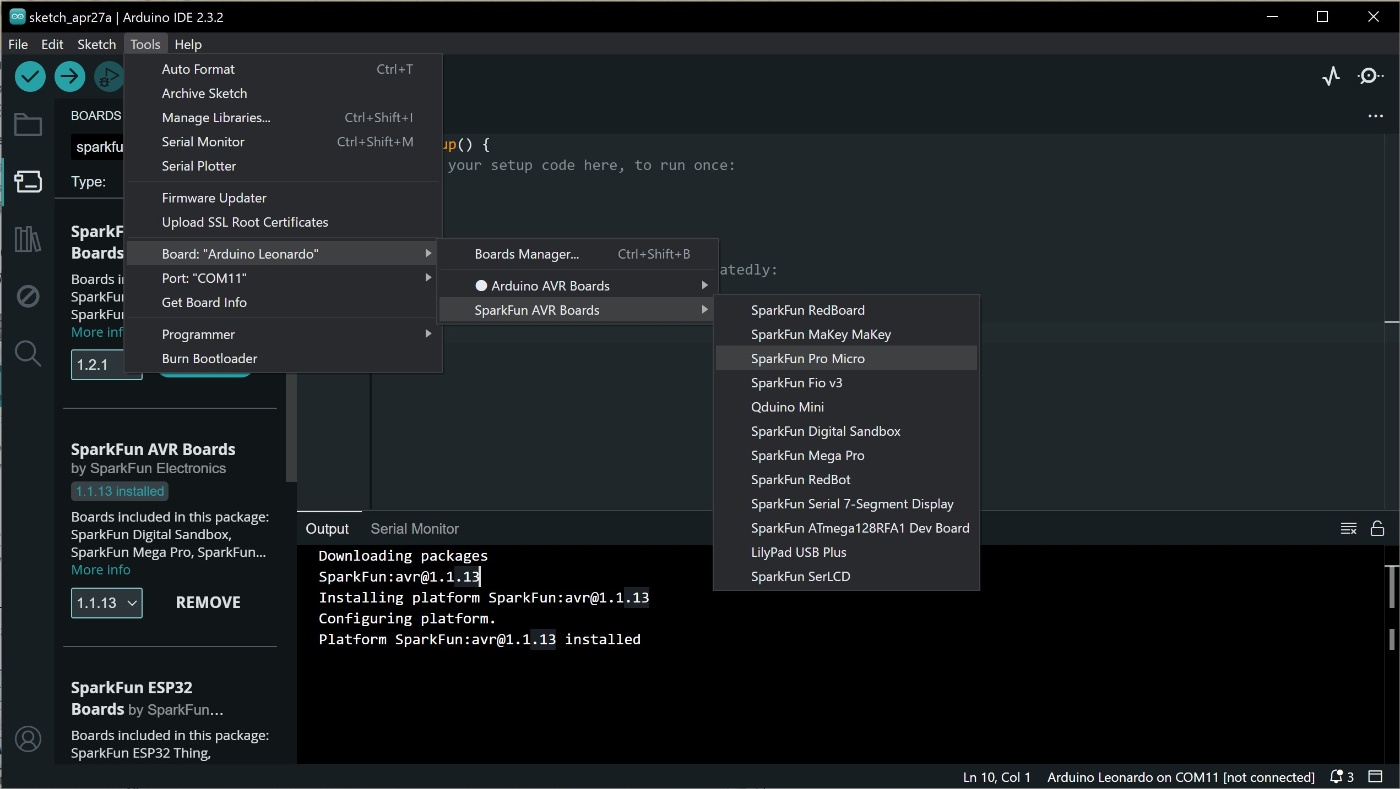
Task: Open Boards Manager... from submenu
Action: click(x=577, y=254)
